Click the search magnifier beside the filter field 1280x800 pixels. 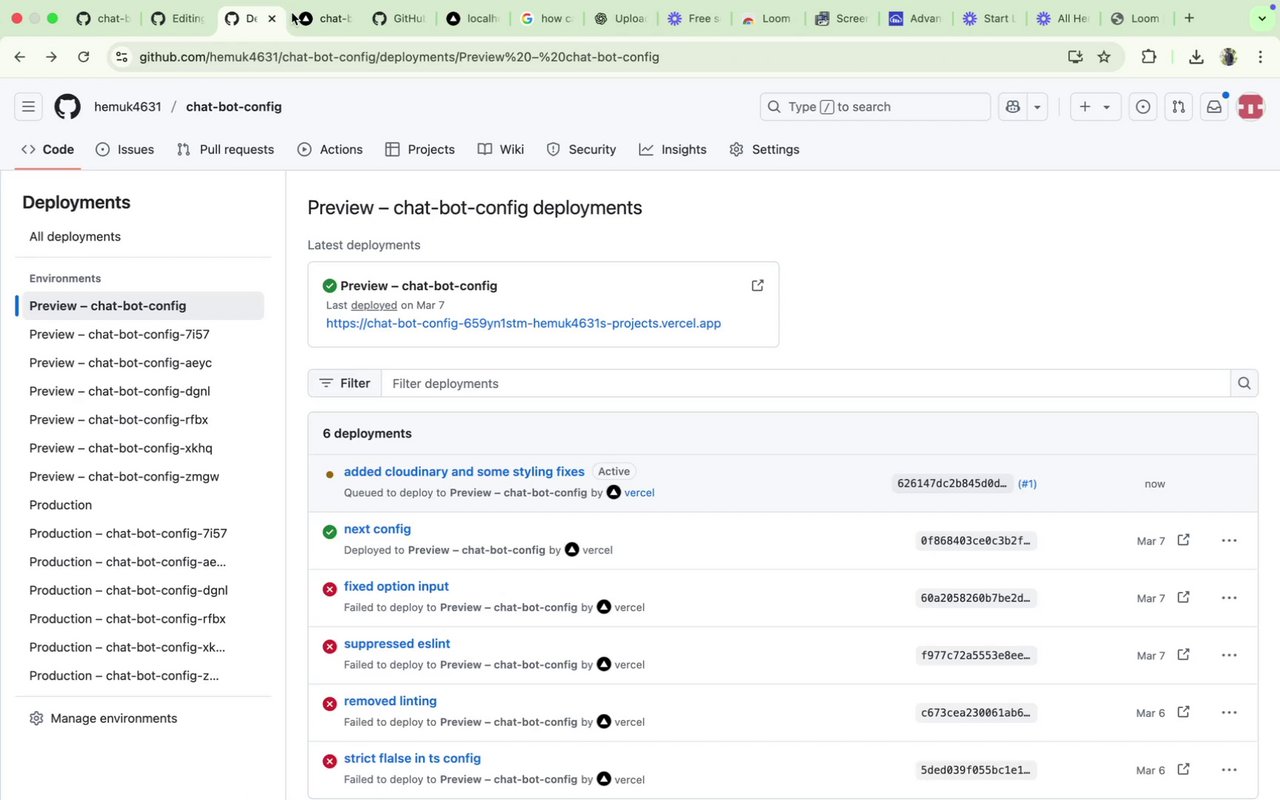point(1244,383)
